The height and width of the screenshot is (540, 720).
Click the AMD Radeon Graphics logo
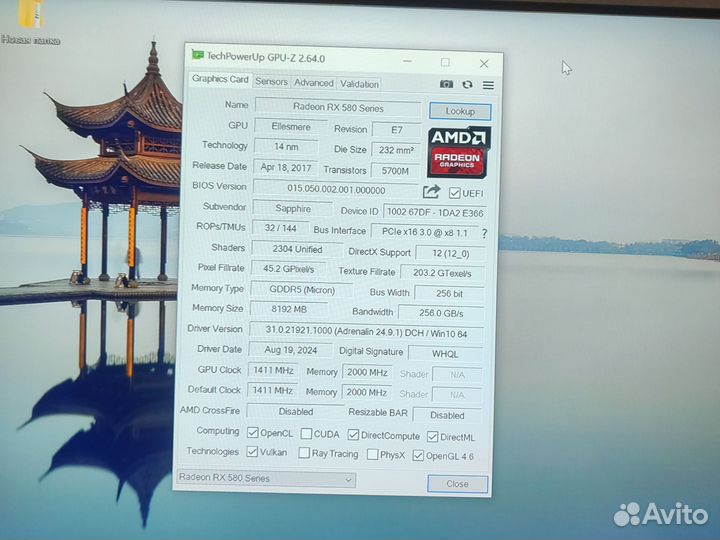(459, 152)
